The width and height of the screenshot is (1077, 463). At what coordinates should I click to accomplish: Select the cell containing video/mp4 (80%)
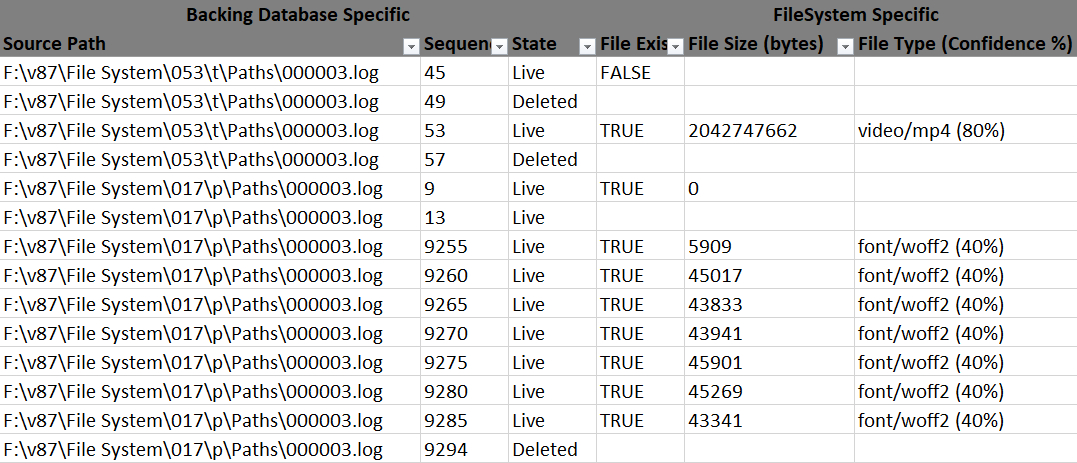point(966,131)
